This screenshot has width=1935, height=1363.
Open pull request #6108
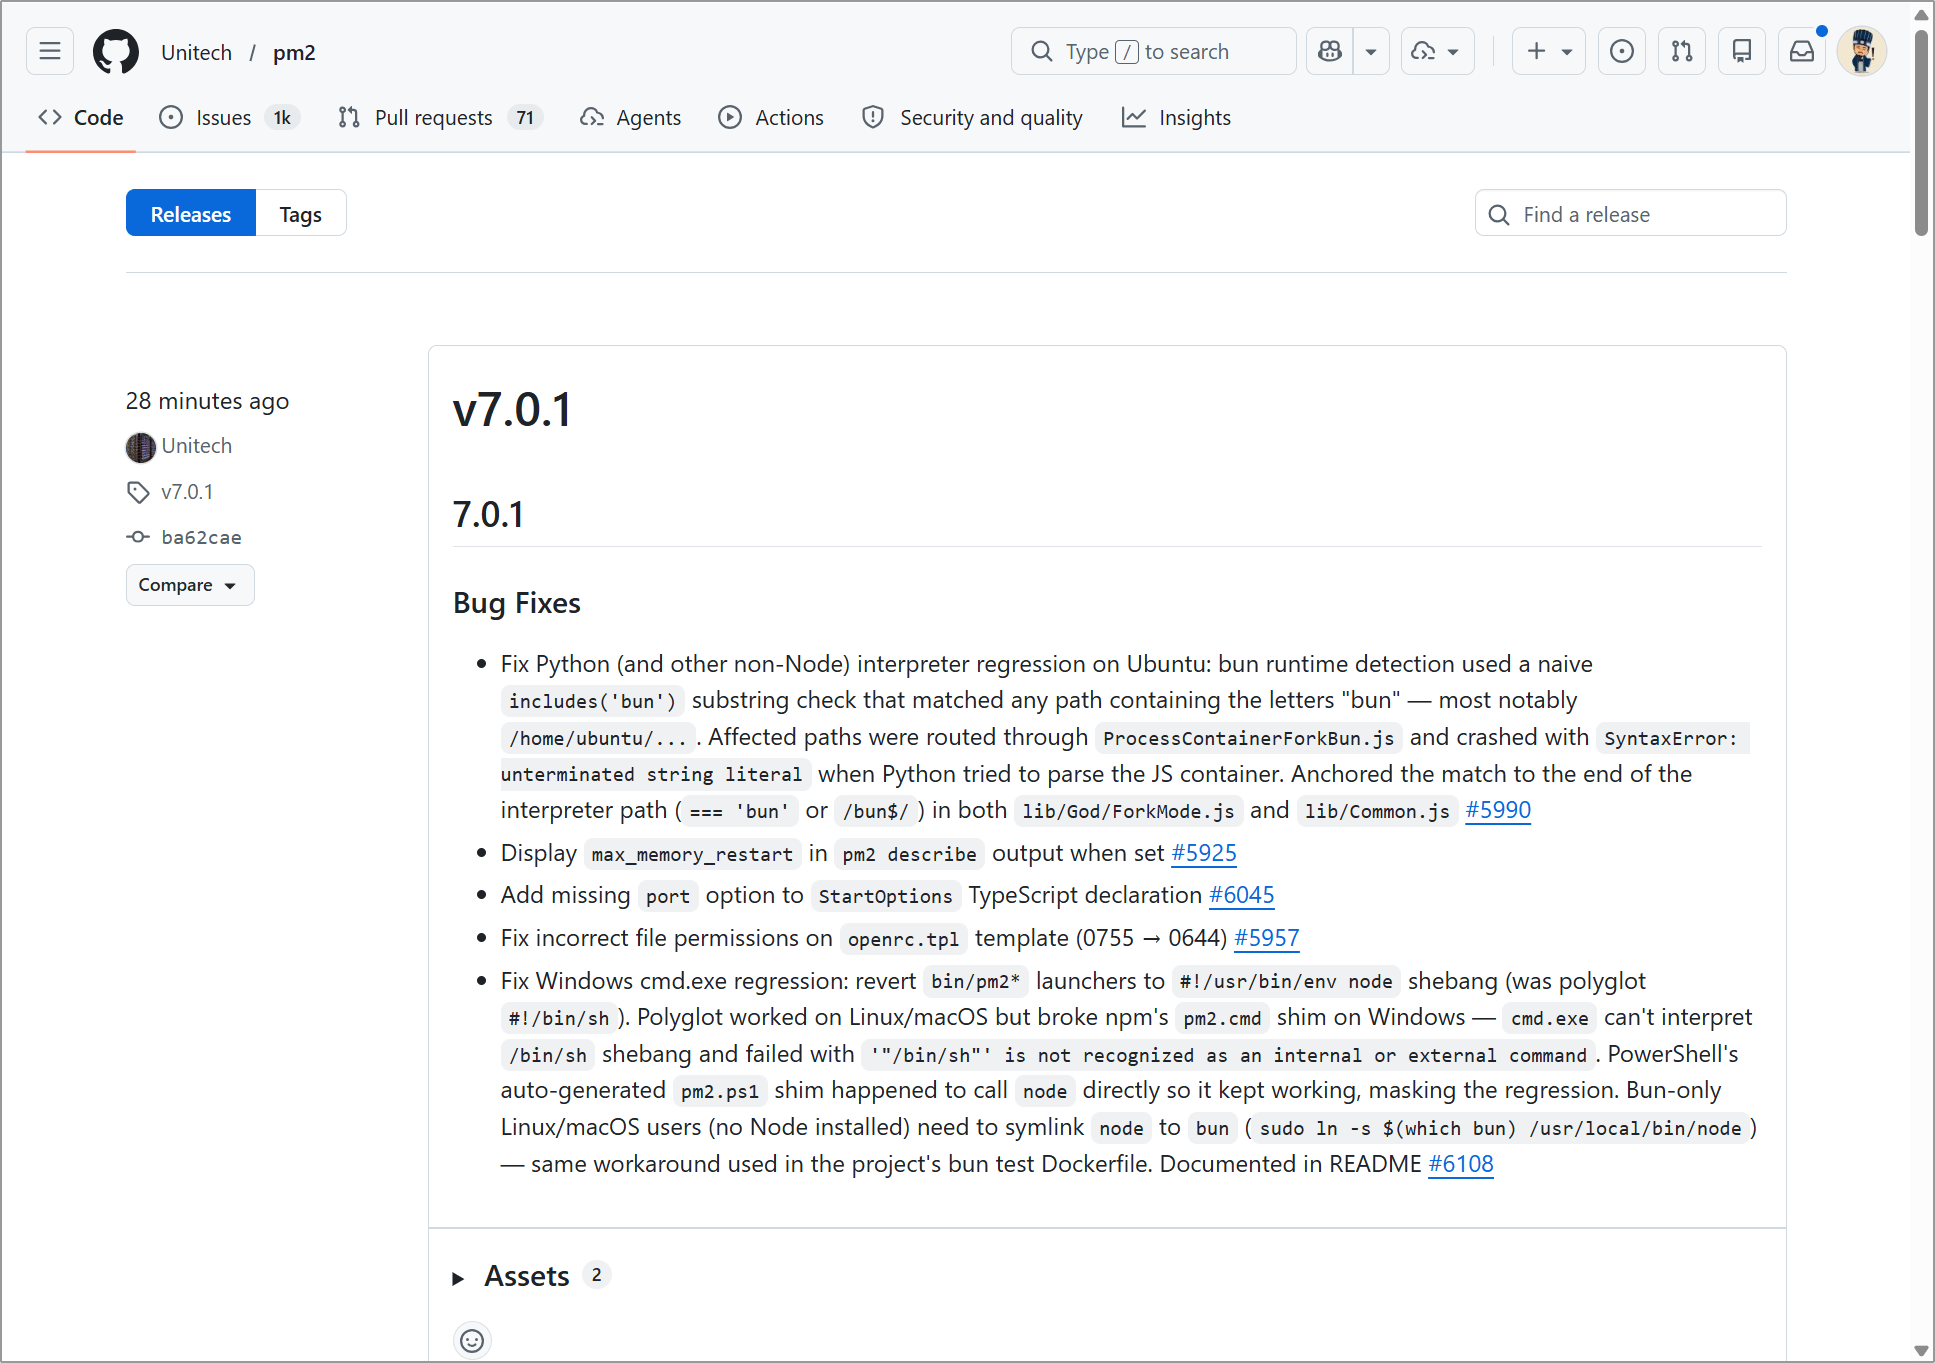pos(1461,1164)
